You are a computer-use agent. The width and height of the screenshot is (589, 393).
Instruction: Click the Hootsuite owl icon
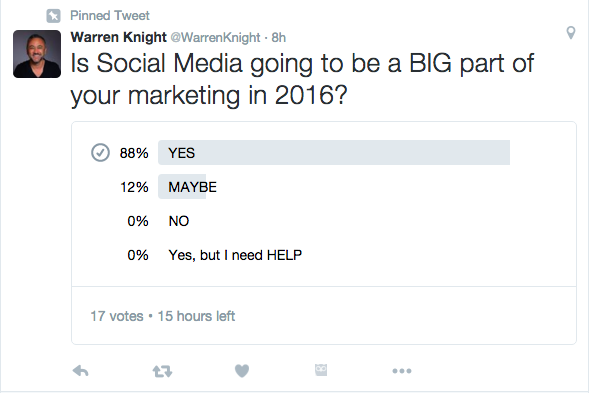click(x=321, y=370)
